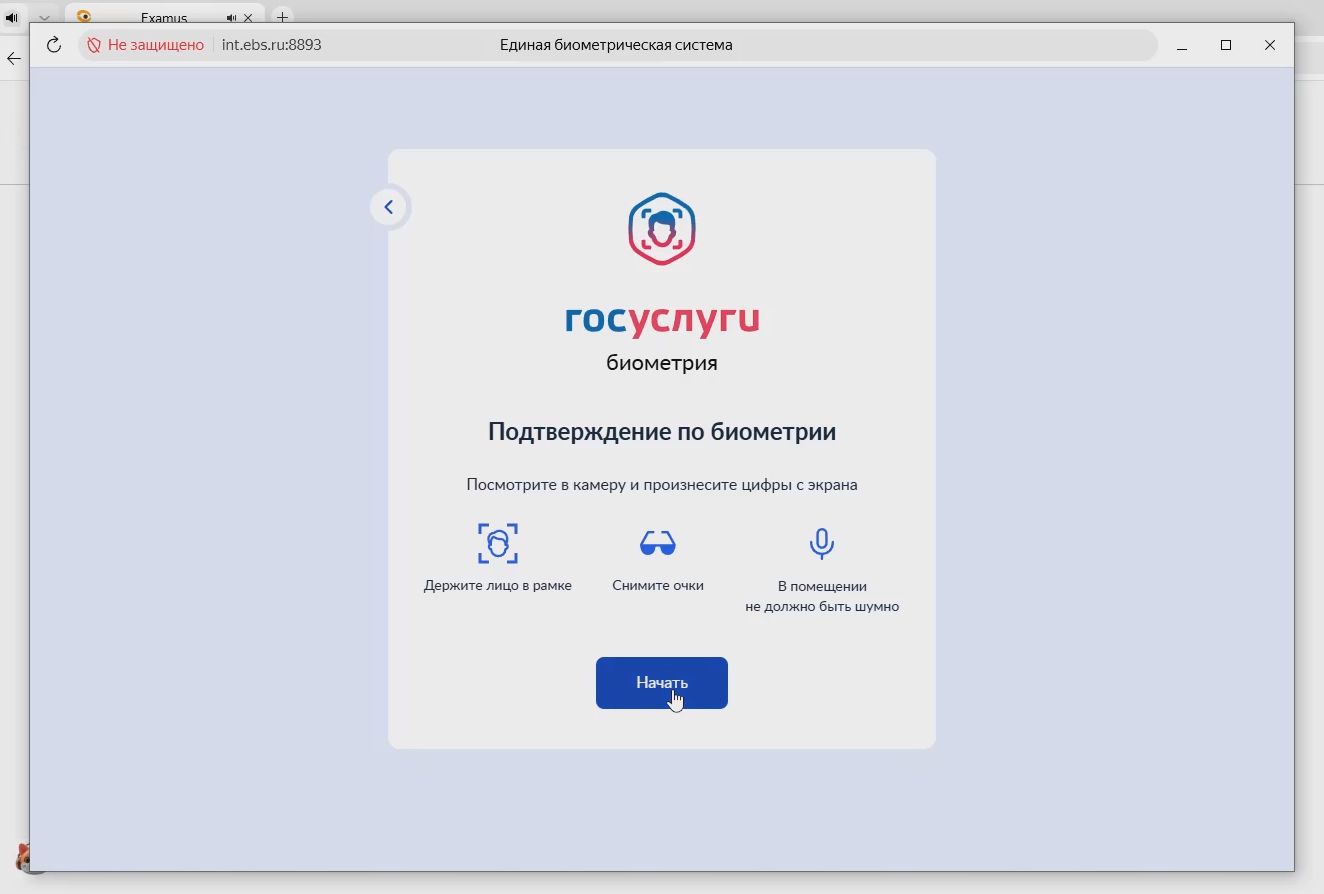Reload the page with the refresh icon

point(54,45)
